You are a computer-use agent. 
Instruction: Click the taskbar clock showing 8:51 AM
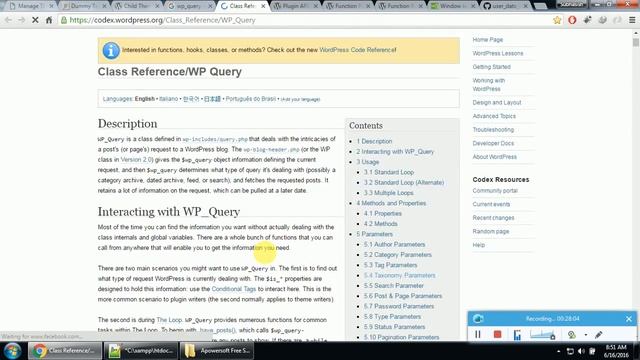click(616, 351)
